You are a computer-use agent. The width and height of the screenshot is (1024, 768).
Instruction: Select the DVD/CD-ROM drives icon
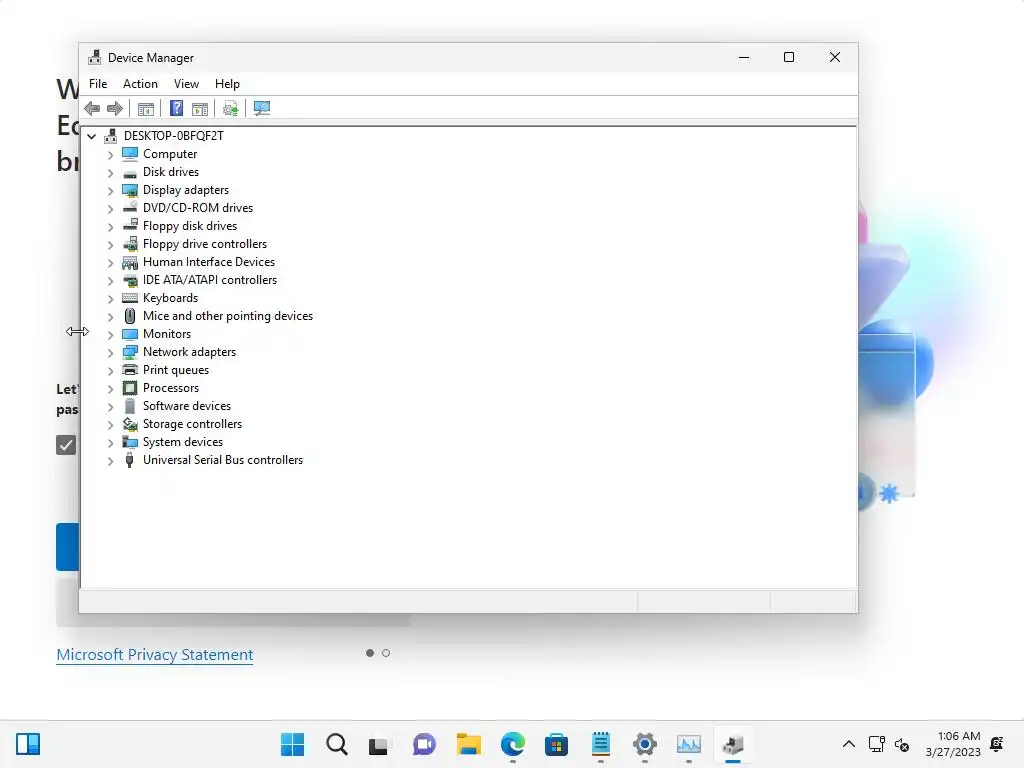pyautogui.click(x=130, y=208)
